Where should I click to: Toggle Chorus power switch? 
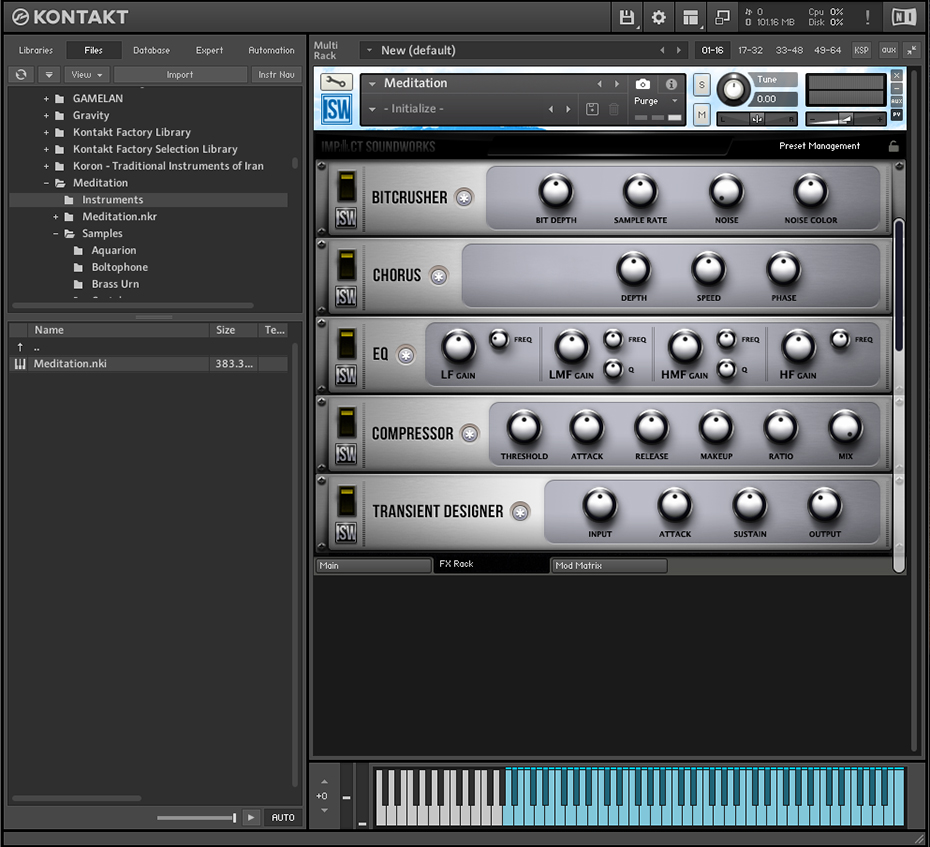coord(346,265)
